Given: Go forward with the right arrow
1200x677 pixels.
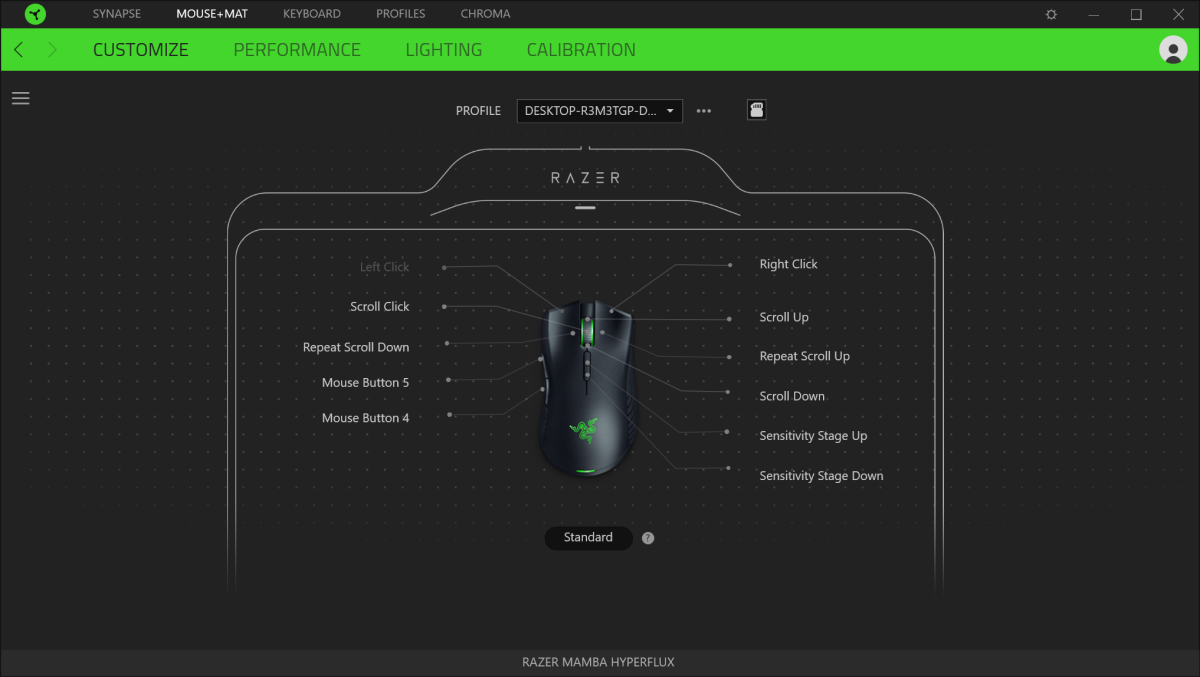Looking at the screenshot, I should 52,50.
